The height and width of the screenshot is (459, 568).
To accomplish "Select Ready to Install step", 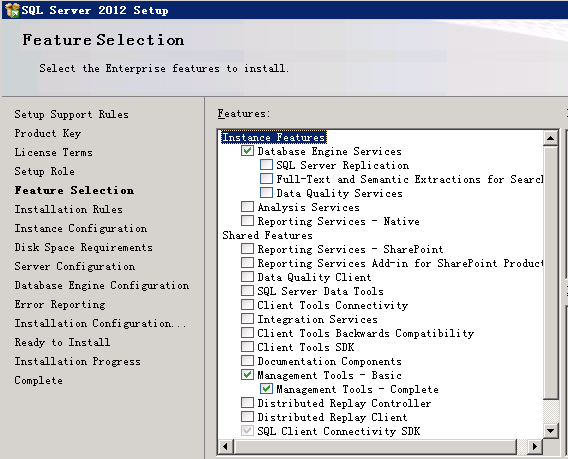I will click(x=62, y=342).
